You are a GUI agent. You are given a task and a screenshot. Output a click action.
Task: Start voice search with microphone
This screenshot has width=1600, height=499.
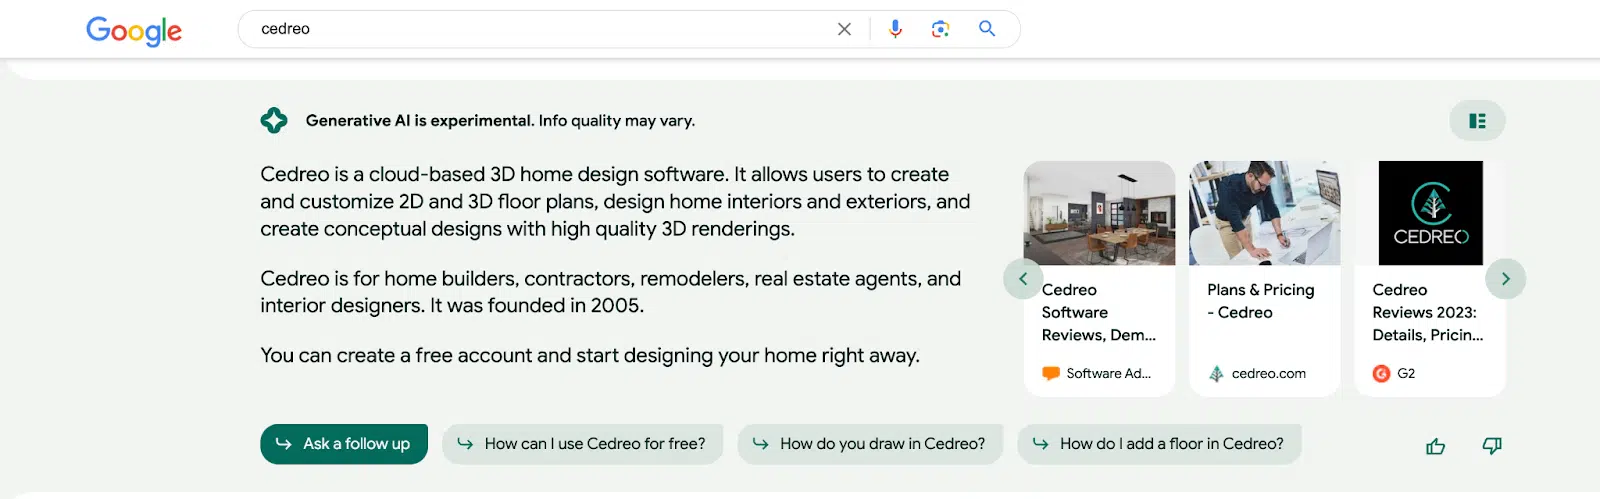pos(895,29)
